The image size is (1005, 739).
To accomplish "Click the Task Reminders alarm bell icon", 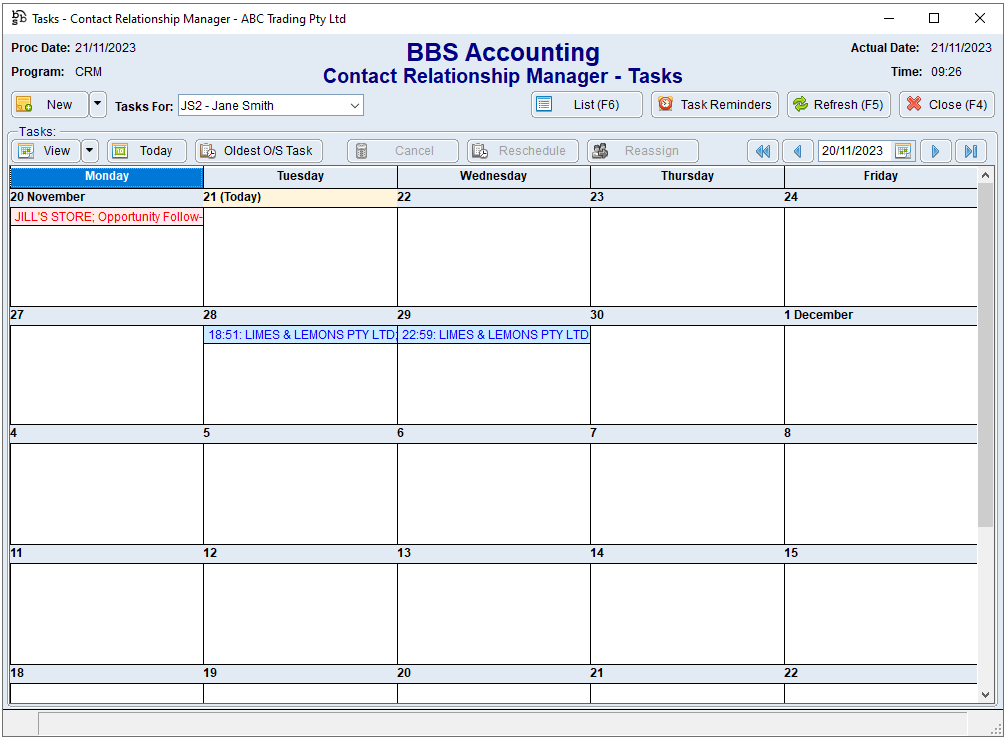I will click(665, 104).
